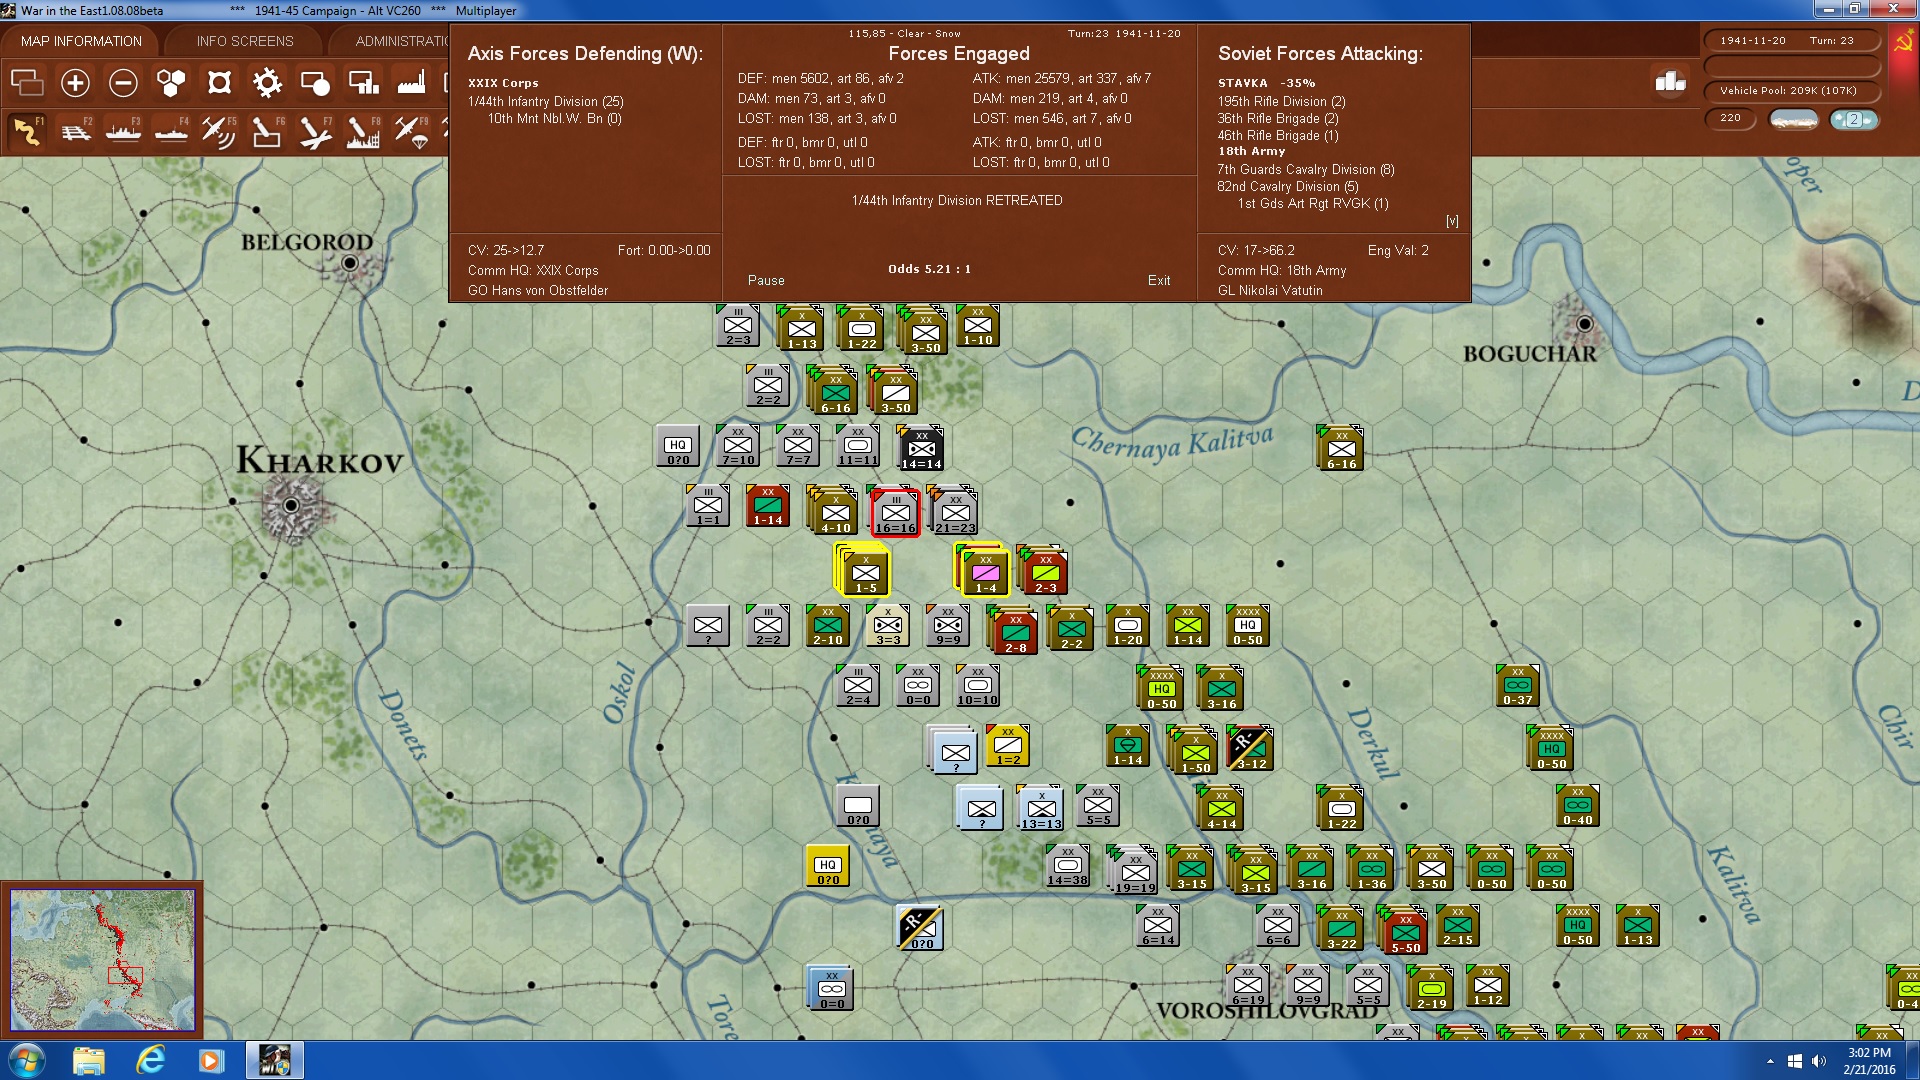The image size is (1920, 1080).
Task: Select yellow-highlighted 1-5 unit stack
Action: pyautogui.click(x=863, y=571)
